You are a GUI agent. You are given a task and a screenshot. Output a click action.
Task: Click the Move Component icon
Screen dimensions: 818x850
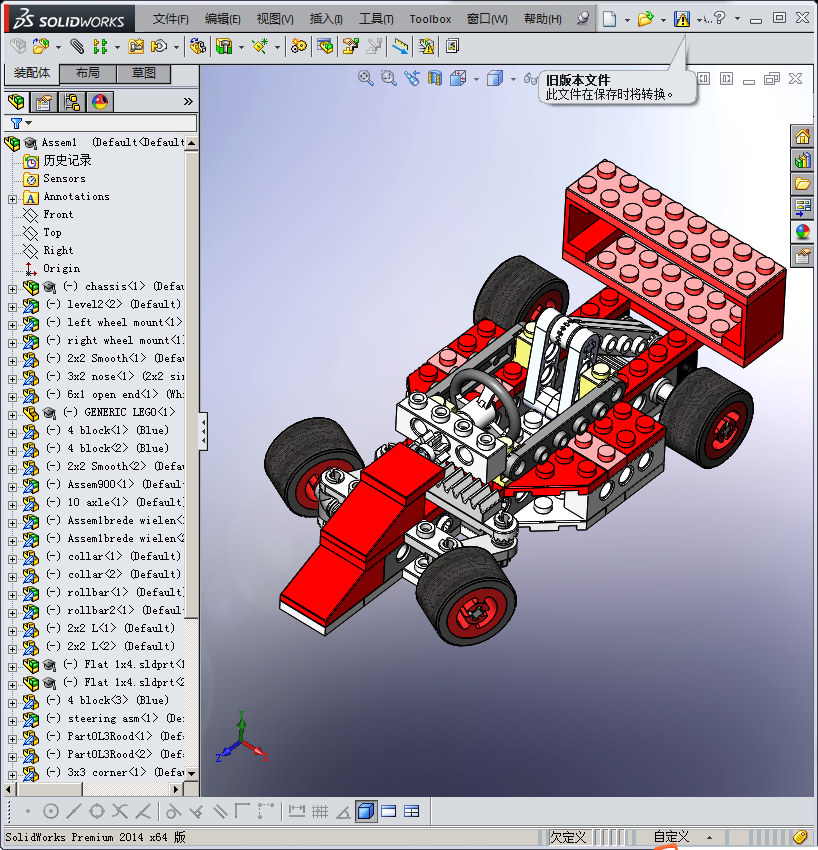coord(159,47)
